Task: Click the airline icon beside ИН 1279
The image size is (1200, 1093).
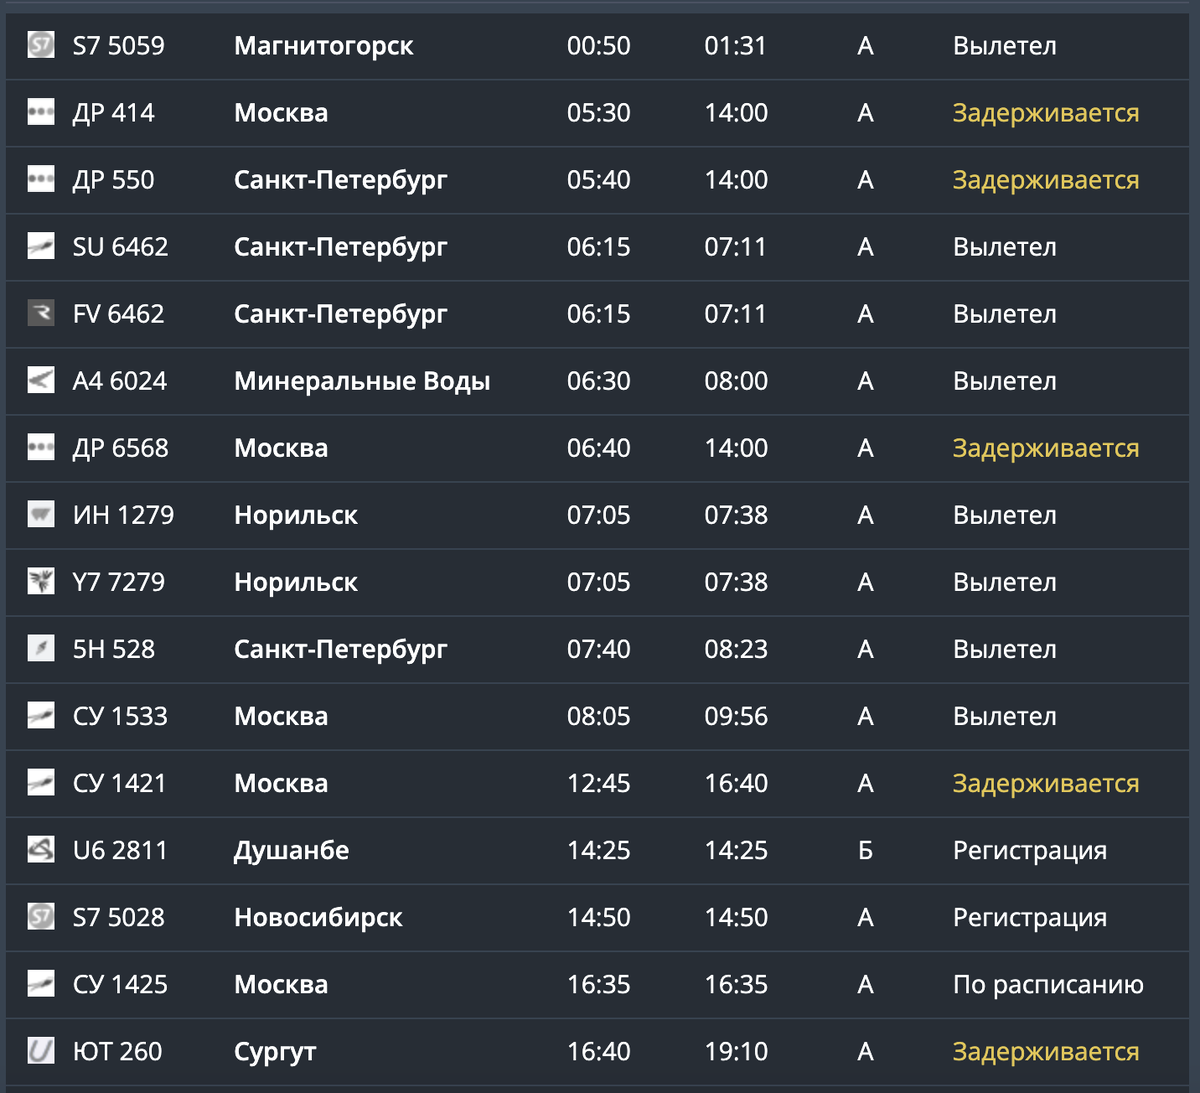Action: (41, 514)
